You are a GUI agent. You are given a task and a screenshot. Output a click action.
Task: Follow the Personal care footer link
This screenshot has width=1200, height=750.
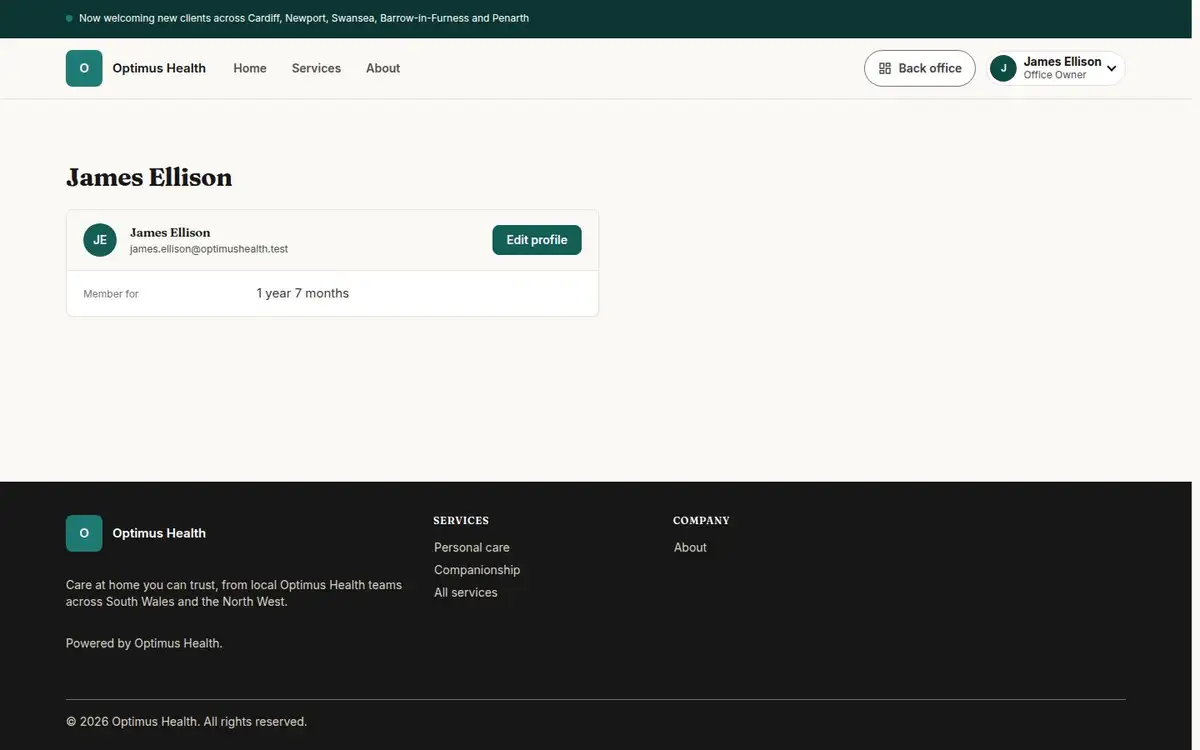tap(472, 547)
